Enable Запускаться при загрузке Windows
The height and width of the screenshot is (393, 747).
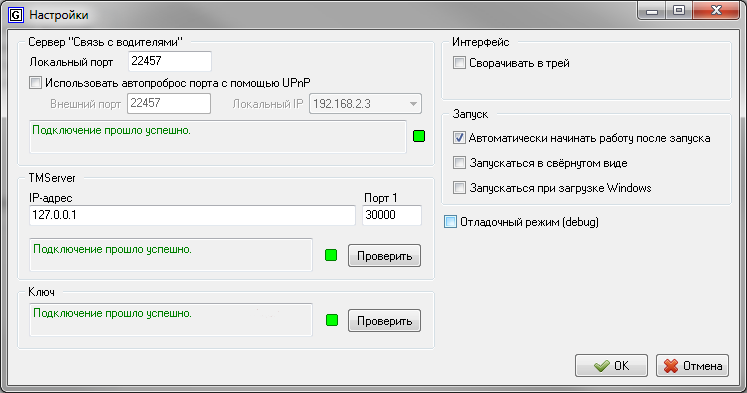pyautogui.click(x=459, y=188)
